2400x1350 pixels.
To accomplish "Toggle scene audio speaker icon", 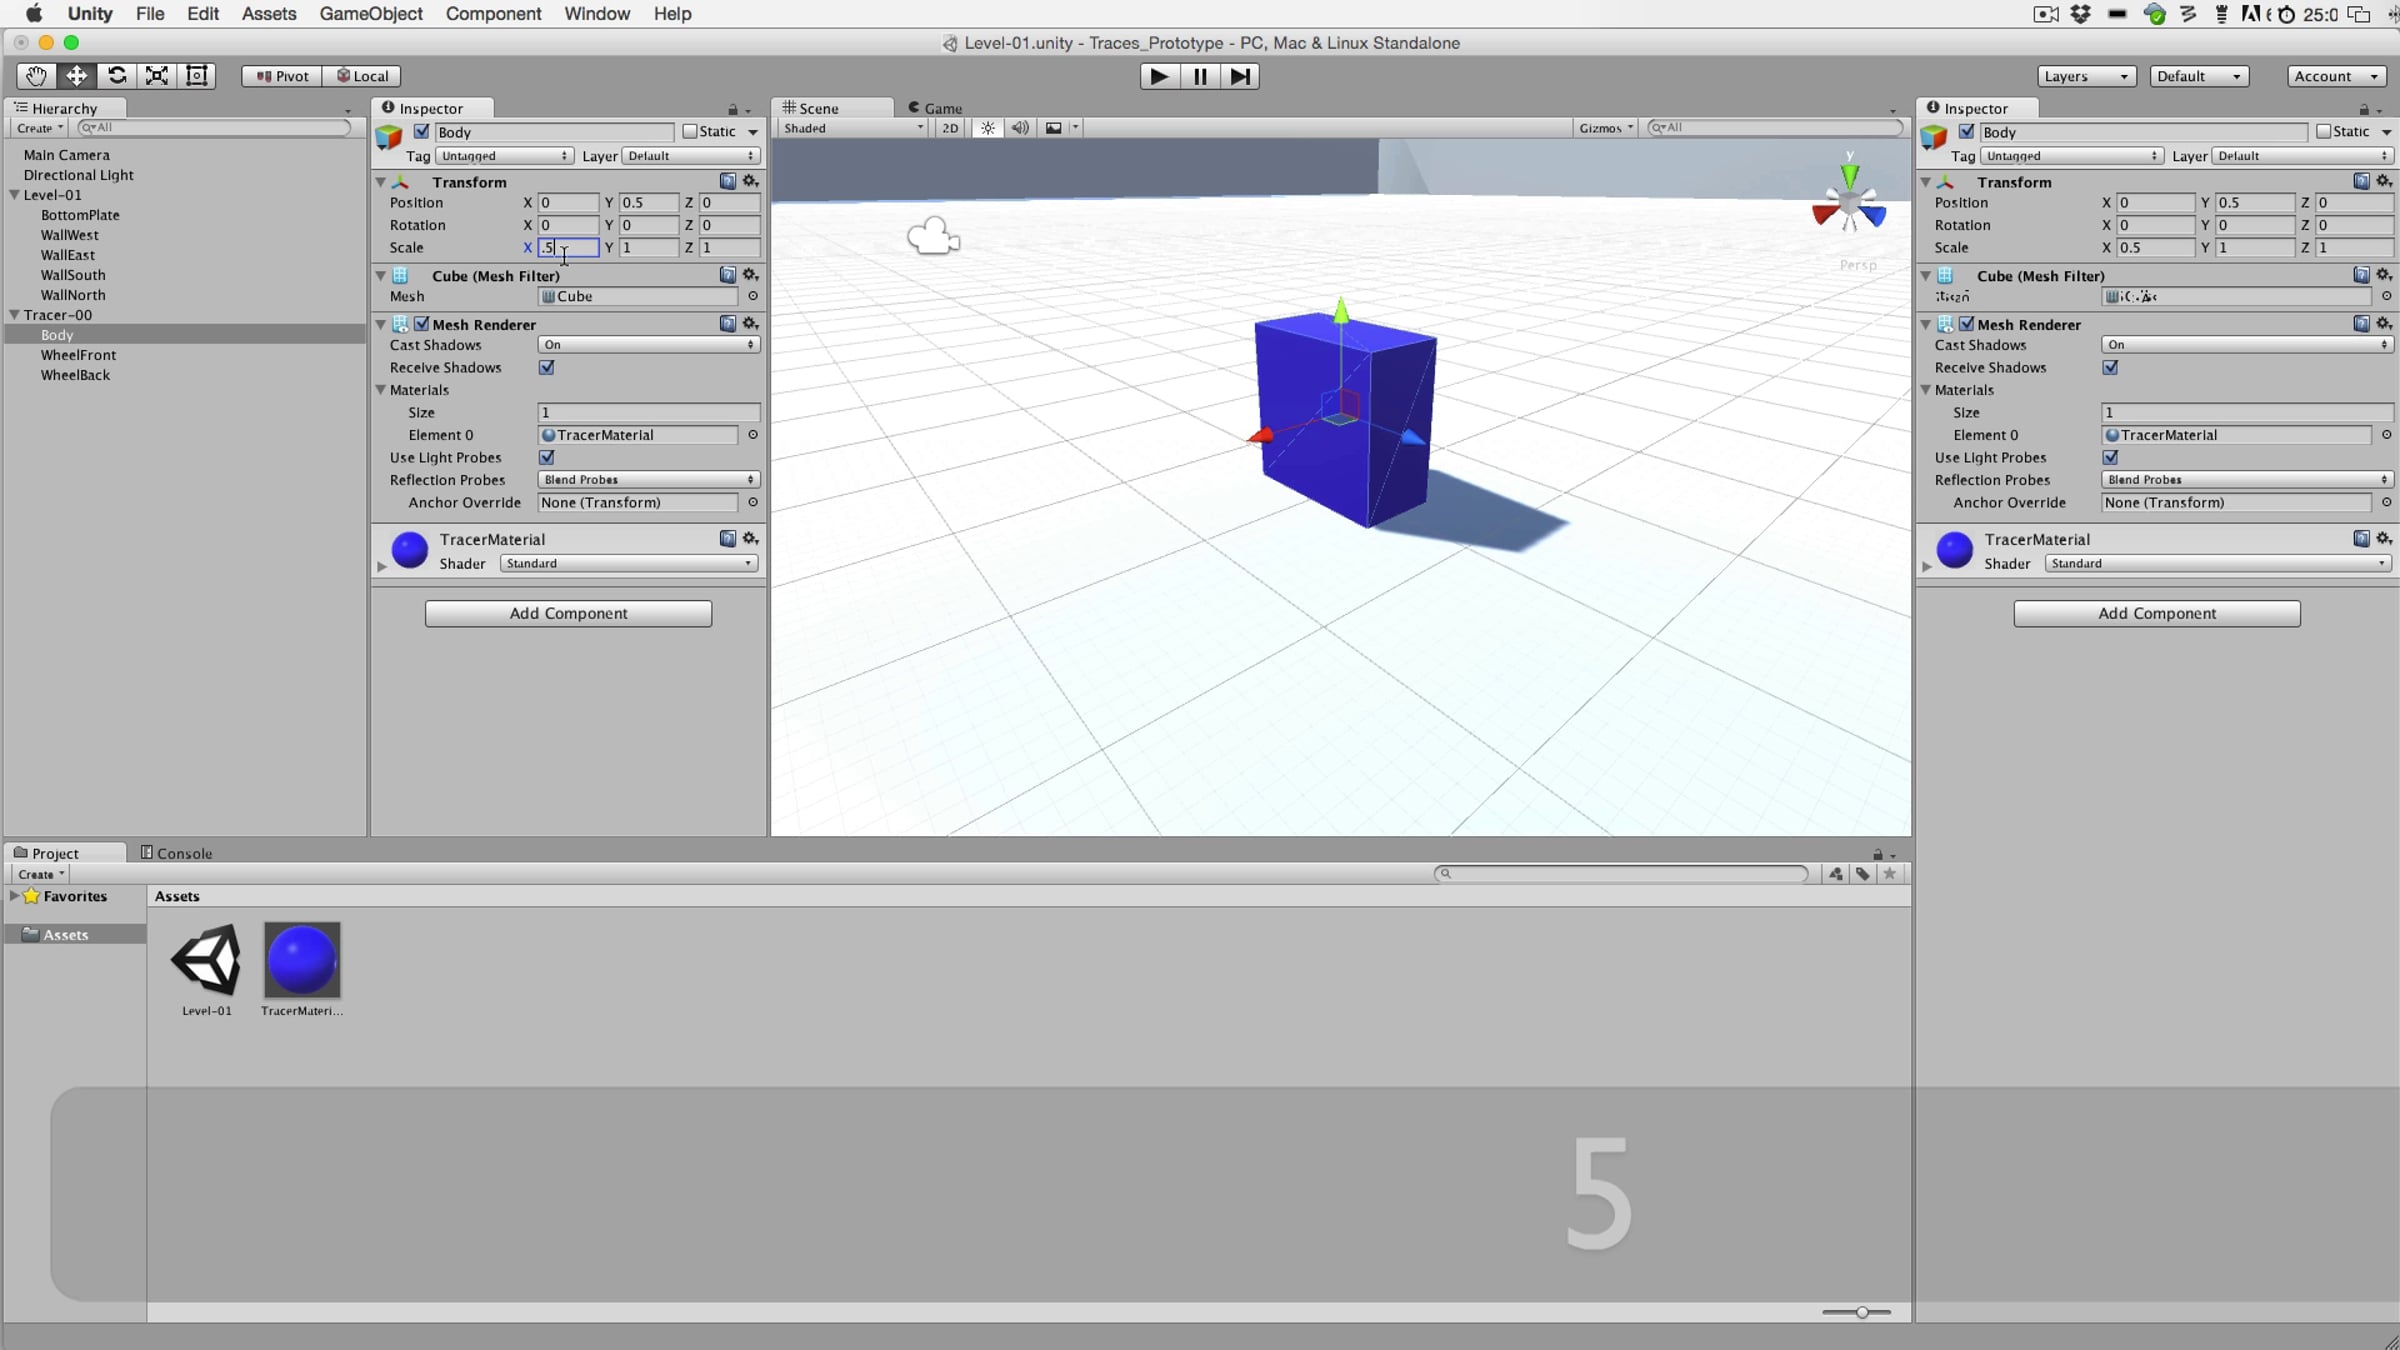I will 1020,128.
